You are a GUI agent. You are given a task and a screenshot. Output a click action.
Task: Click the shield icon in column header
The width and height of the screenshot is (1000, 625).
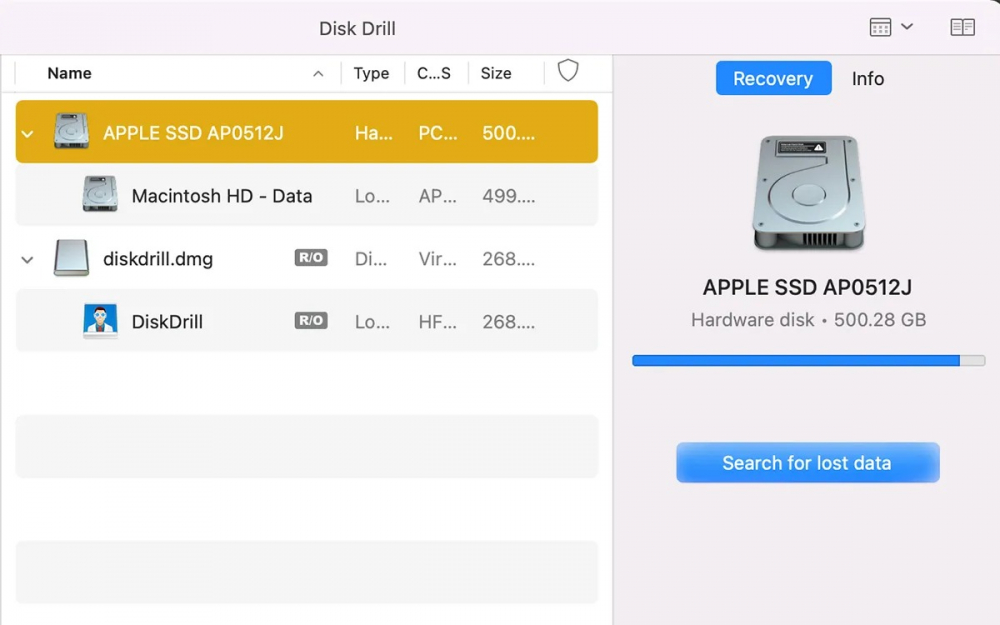click(568, 71)
